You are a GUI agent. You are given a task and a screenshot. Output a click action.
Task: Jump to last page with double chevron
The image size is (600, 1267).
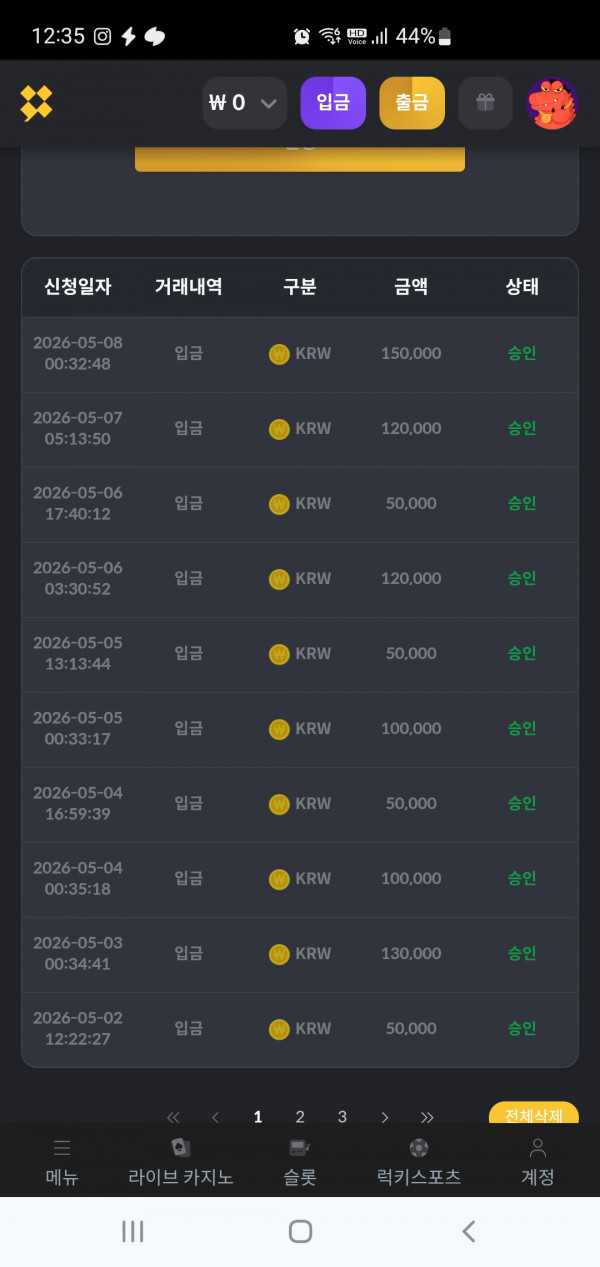[427, 1117]
